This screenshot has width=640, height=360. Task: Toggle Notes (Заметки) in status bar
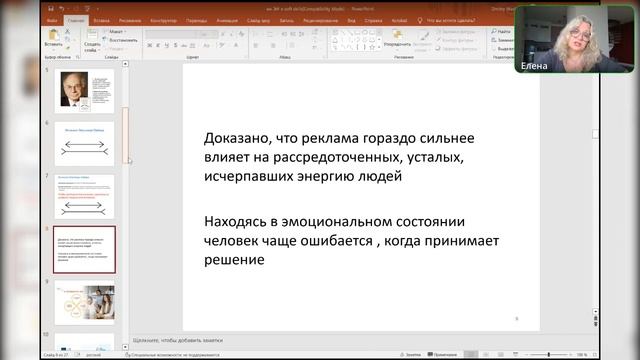(x=411, y=355)
